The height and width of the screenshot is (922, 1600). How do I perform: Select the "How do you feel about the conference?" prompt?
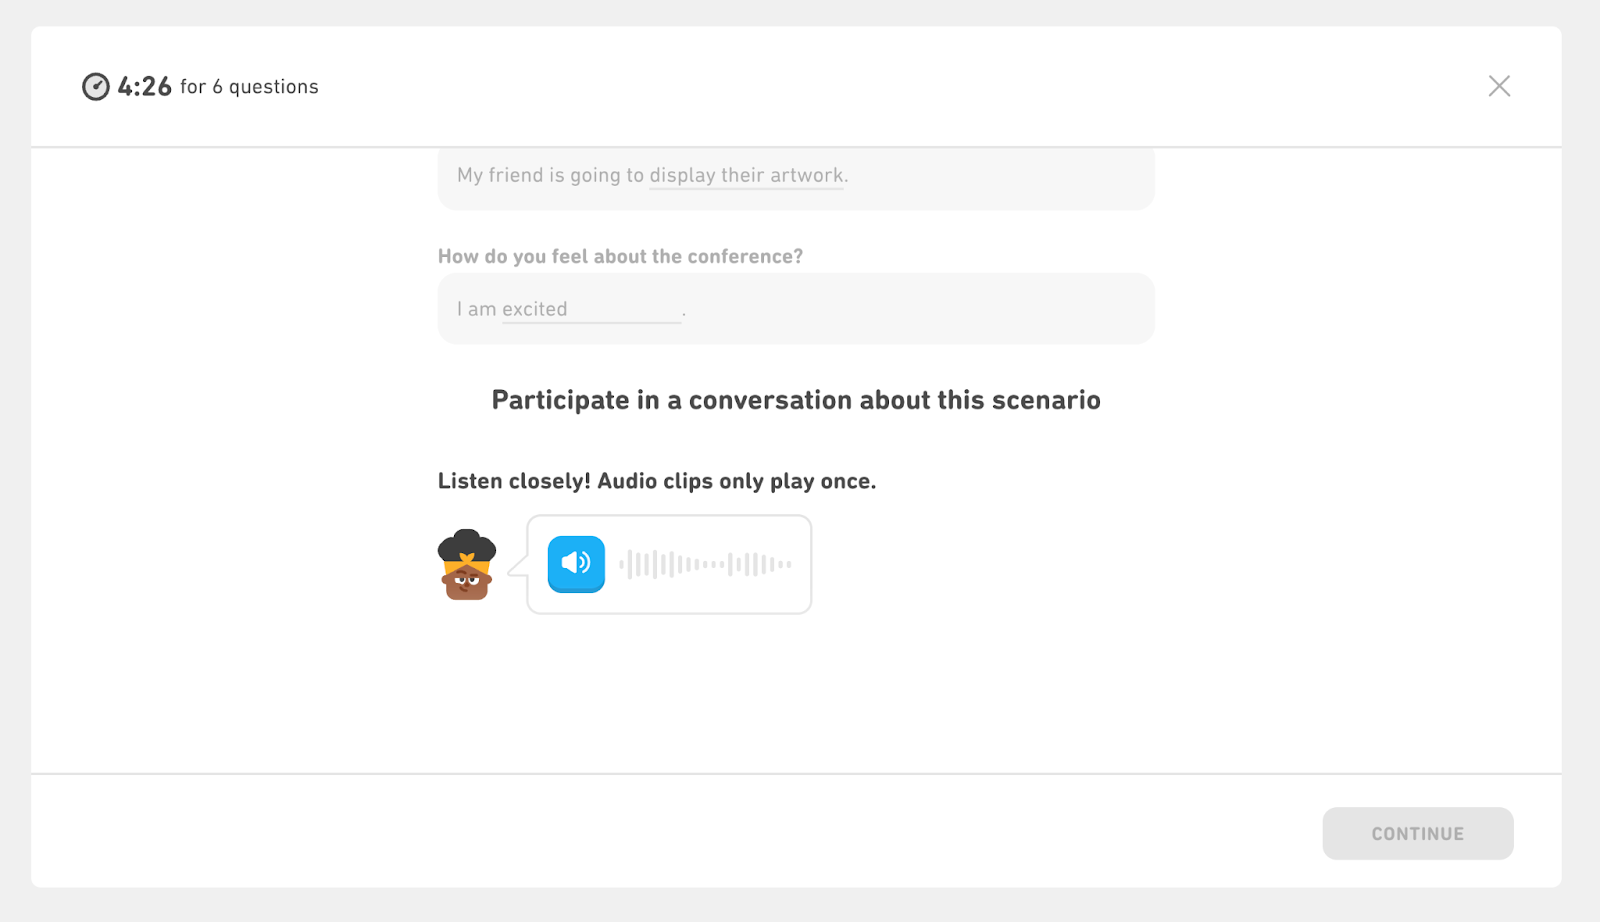click(620, 257)
